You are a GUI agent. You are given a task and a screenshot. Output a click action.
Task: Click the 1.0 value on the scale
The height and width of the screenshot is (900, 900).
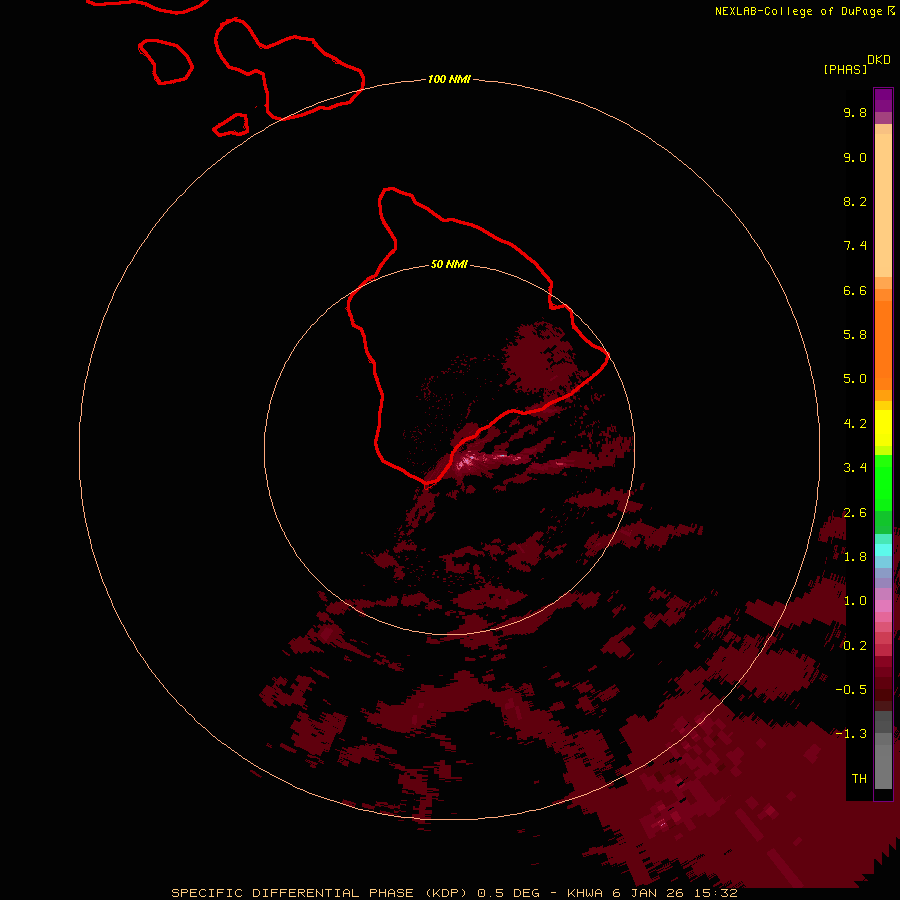tap(855, 601)
